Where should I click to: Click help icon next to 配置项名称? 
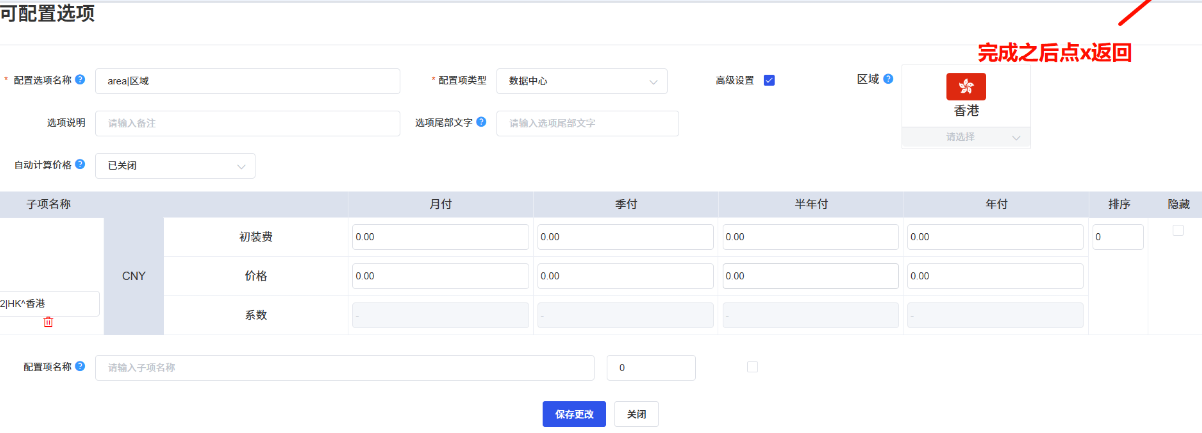coord(80,366)
